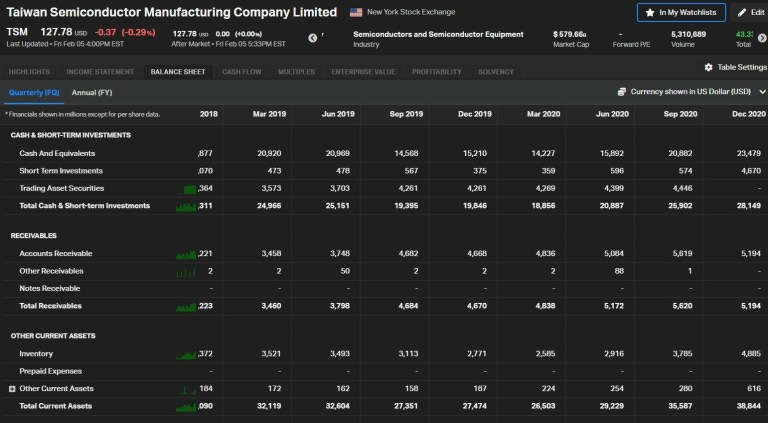
Task: Click the right arrow carousel icon
Action: tap(762, 38)
